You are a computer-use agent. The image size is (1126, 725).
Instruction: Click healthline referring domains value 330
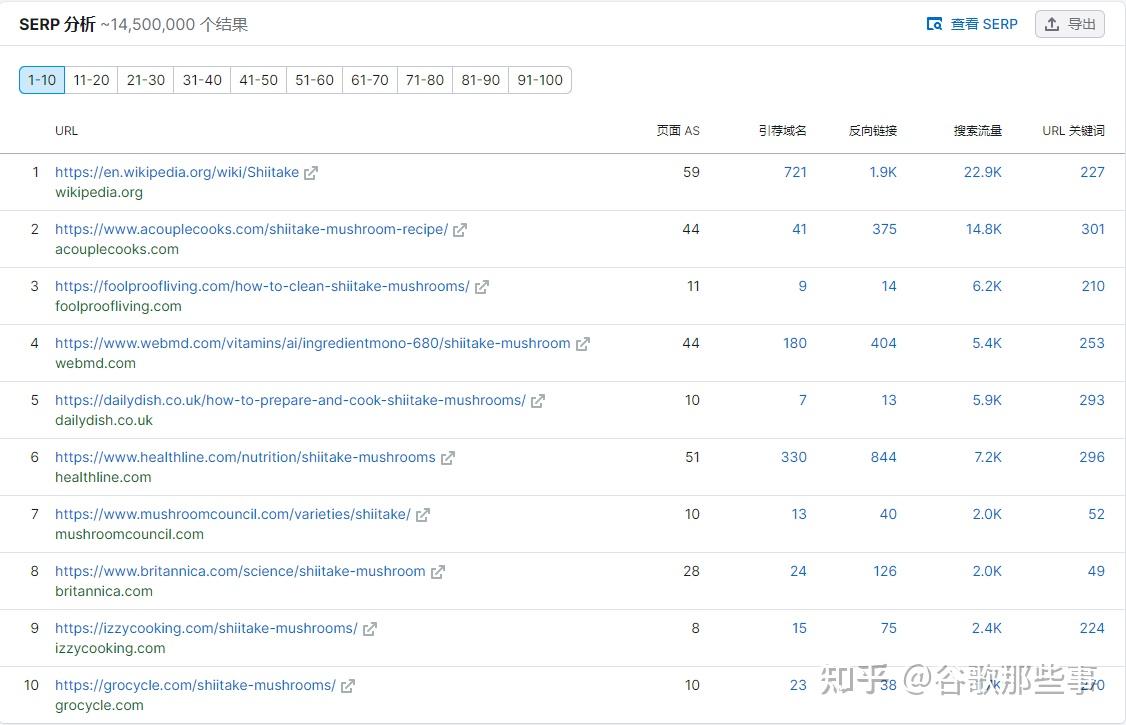click(794, 457)
